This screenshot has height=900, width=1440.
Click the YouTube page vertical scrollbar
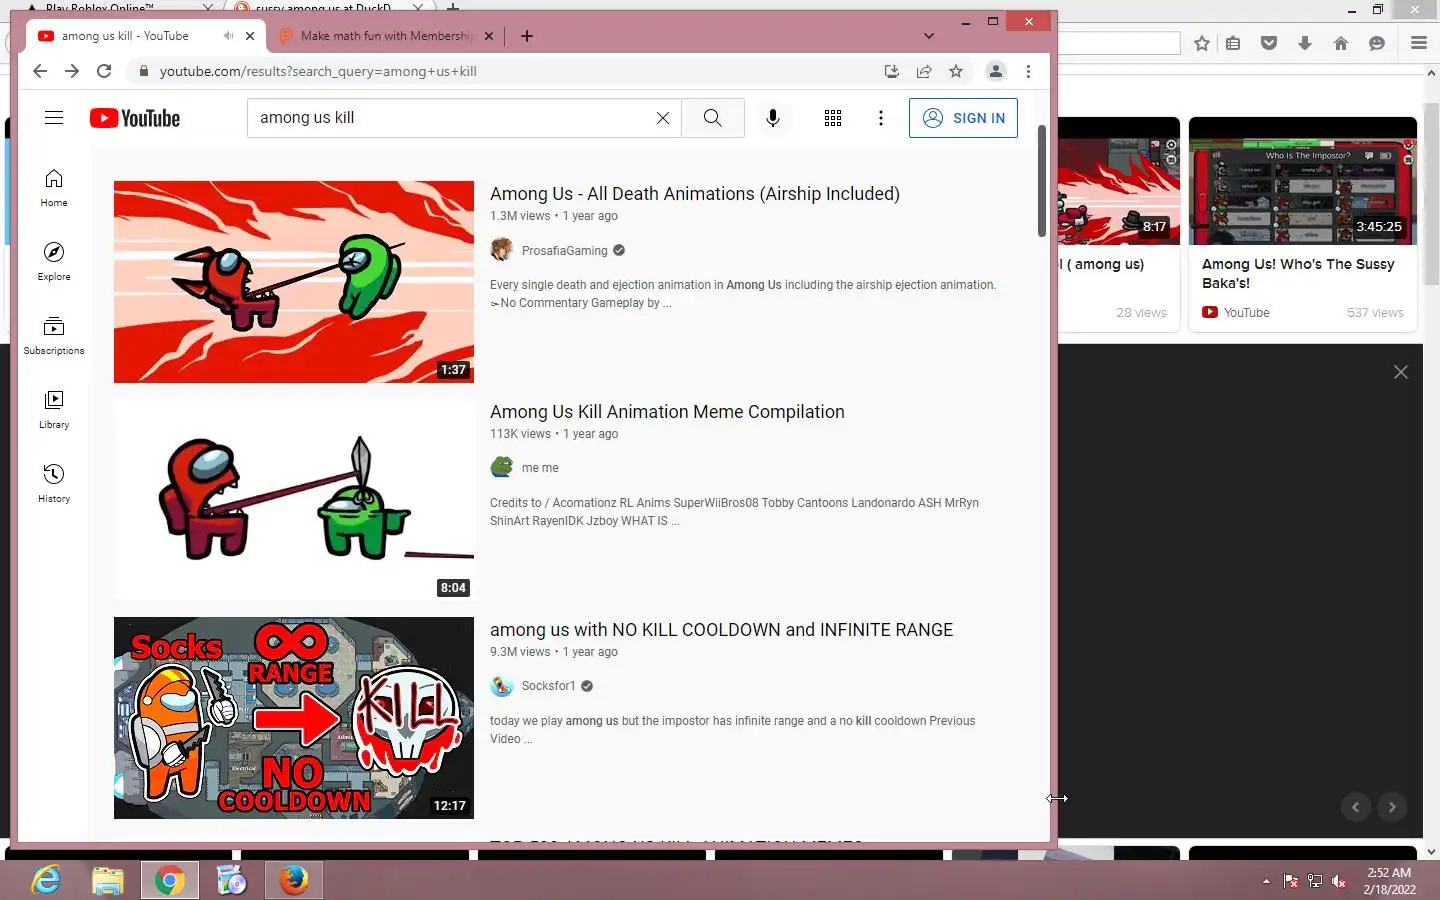pyautogui.click(x=1042, y=182)
